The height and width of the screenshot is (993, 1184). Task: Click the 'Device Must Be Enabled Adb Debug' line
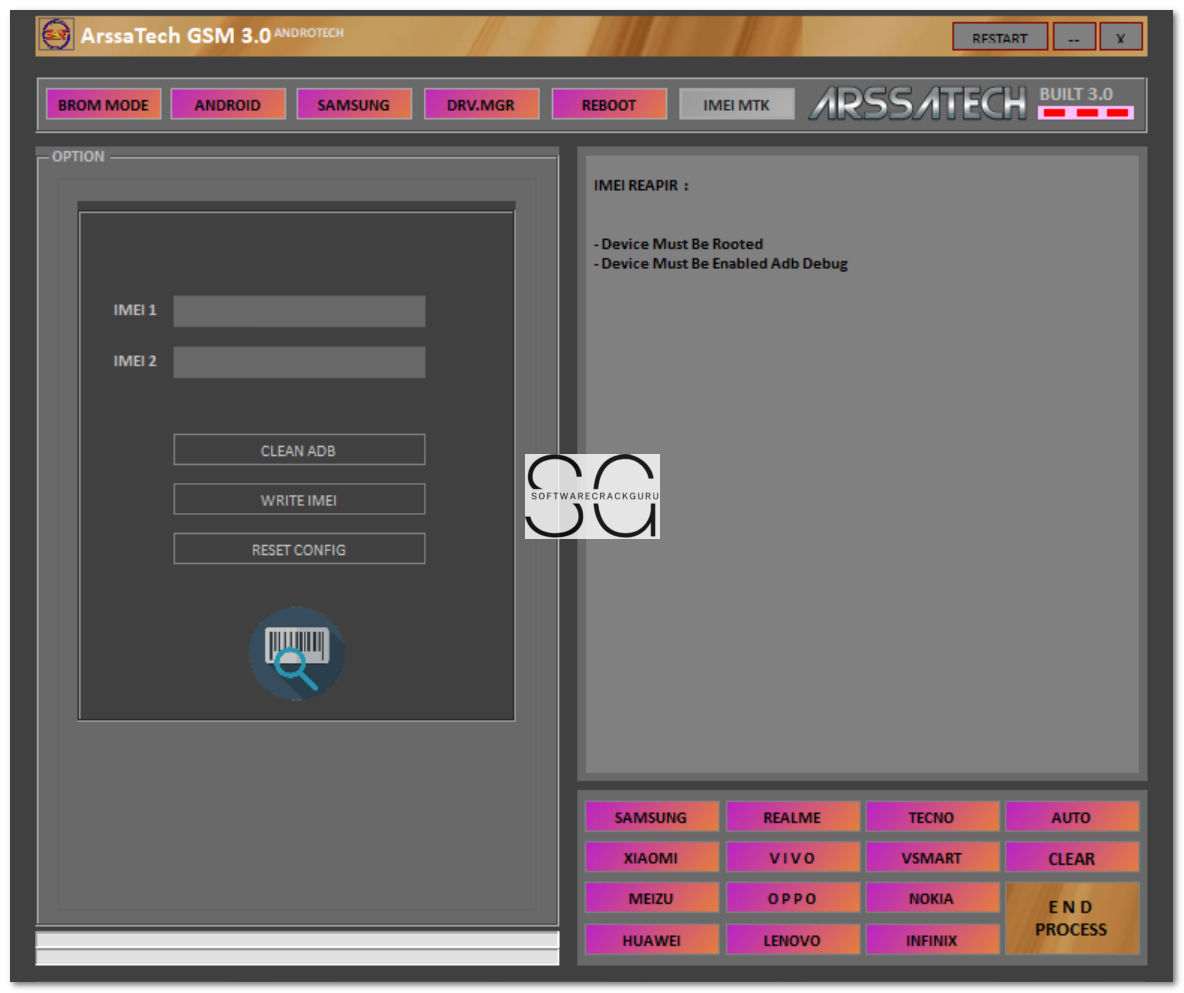tap(721, 264)
